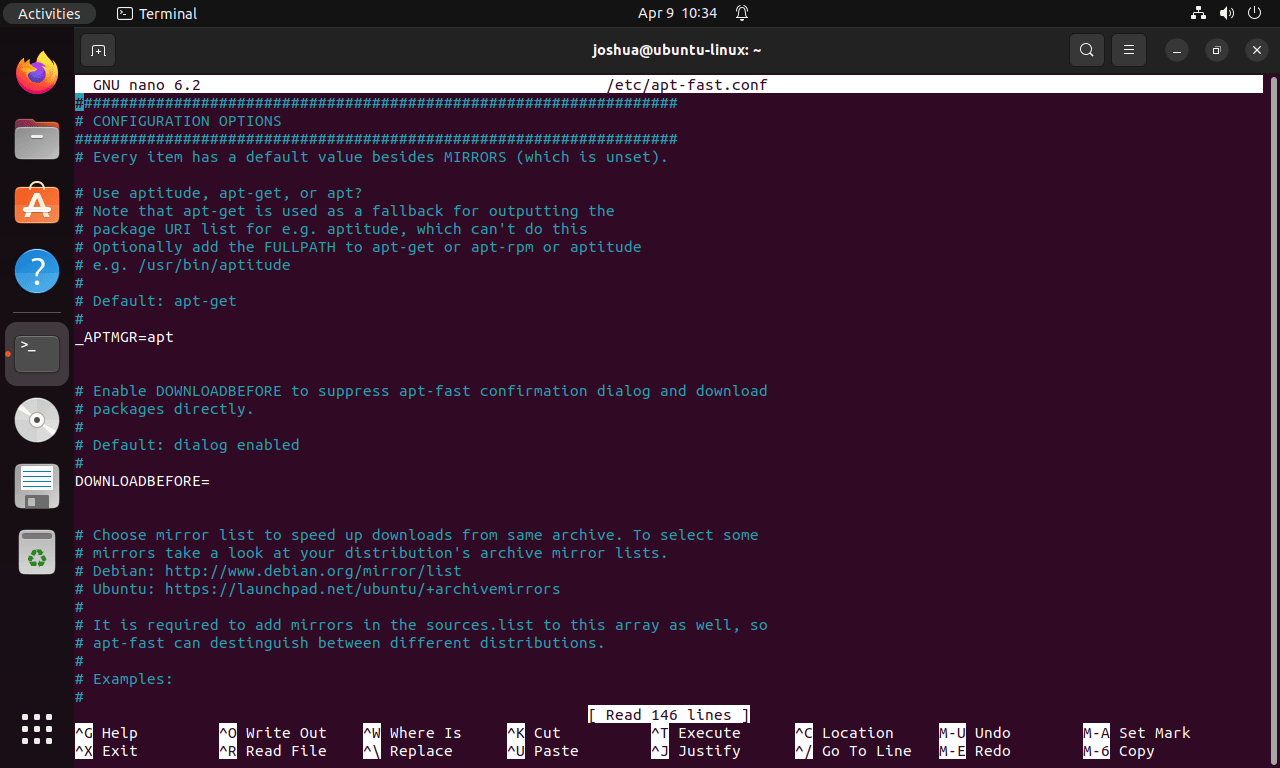Screen dimensions: 1280x768
Task: Launch Ubuntu Software from the dock
Action: click(37, 203)
